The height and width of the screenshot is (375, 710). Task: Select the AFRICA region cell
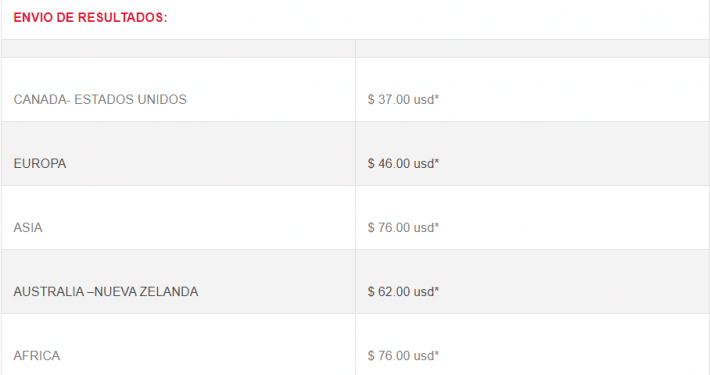178,345
